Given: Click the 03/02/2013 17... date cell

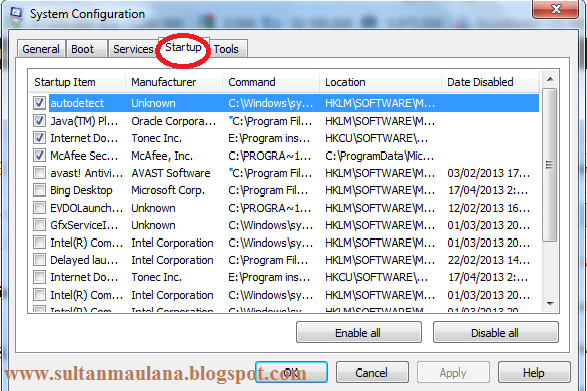Looking at the screenshot, I should coord(489,173).
